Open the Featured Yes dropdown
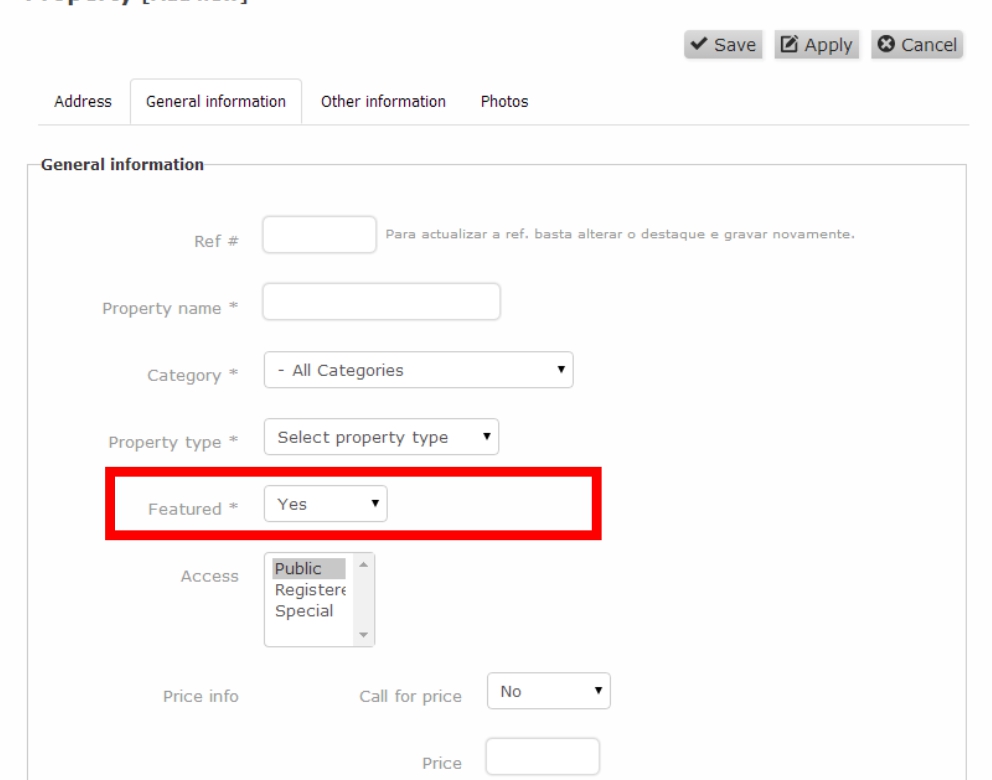 [325, 504]
